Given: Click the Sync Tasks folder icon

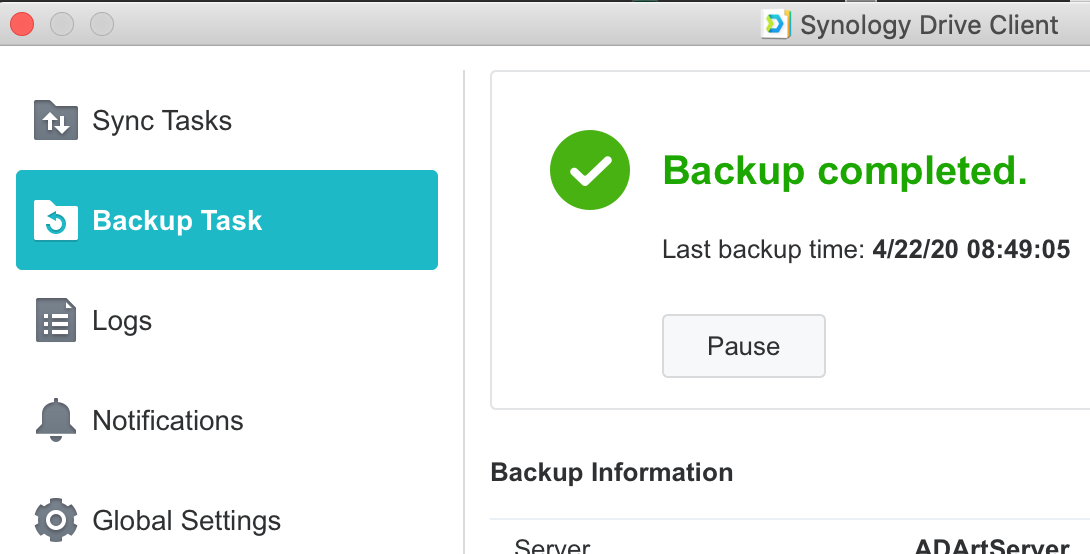Looking at the screenshot, I should click(56, 120).
